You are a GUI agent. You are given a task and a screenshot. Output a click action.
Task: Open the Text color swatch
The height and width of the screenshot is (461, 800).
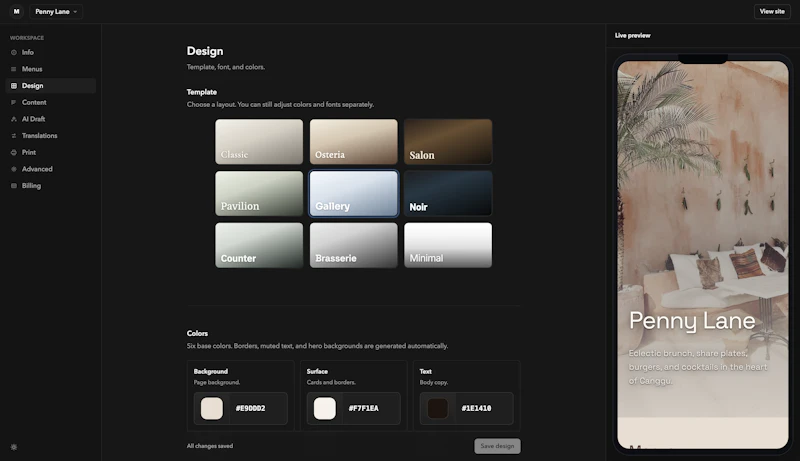coord(438,408)
